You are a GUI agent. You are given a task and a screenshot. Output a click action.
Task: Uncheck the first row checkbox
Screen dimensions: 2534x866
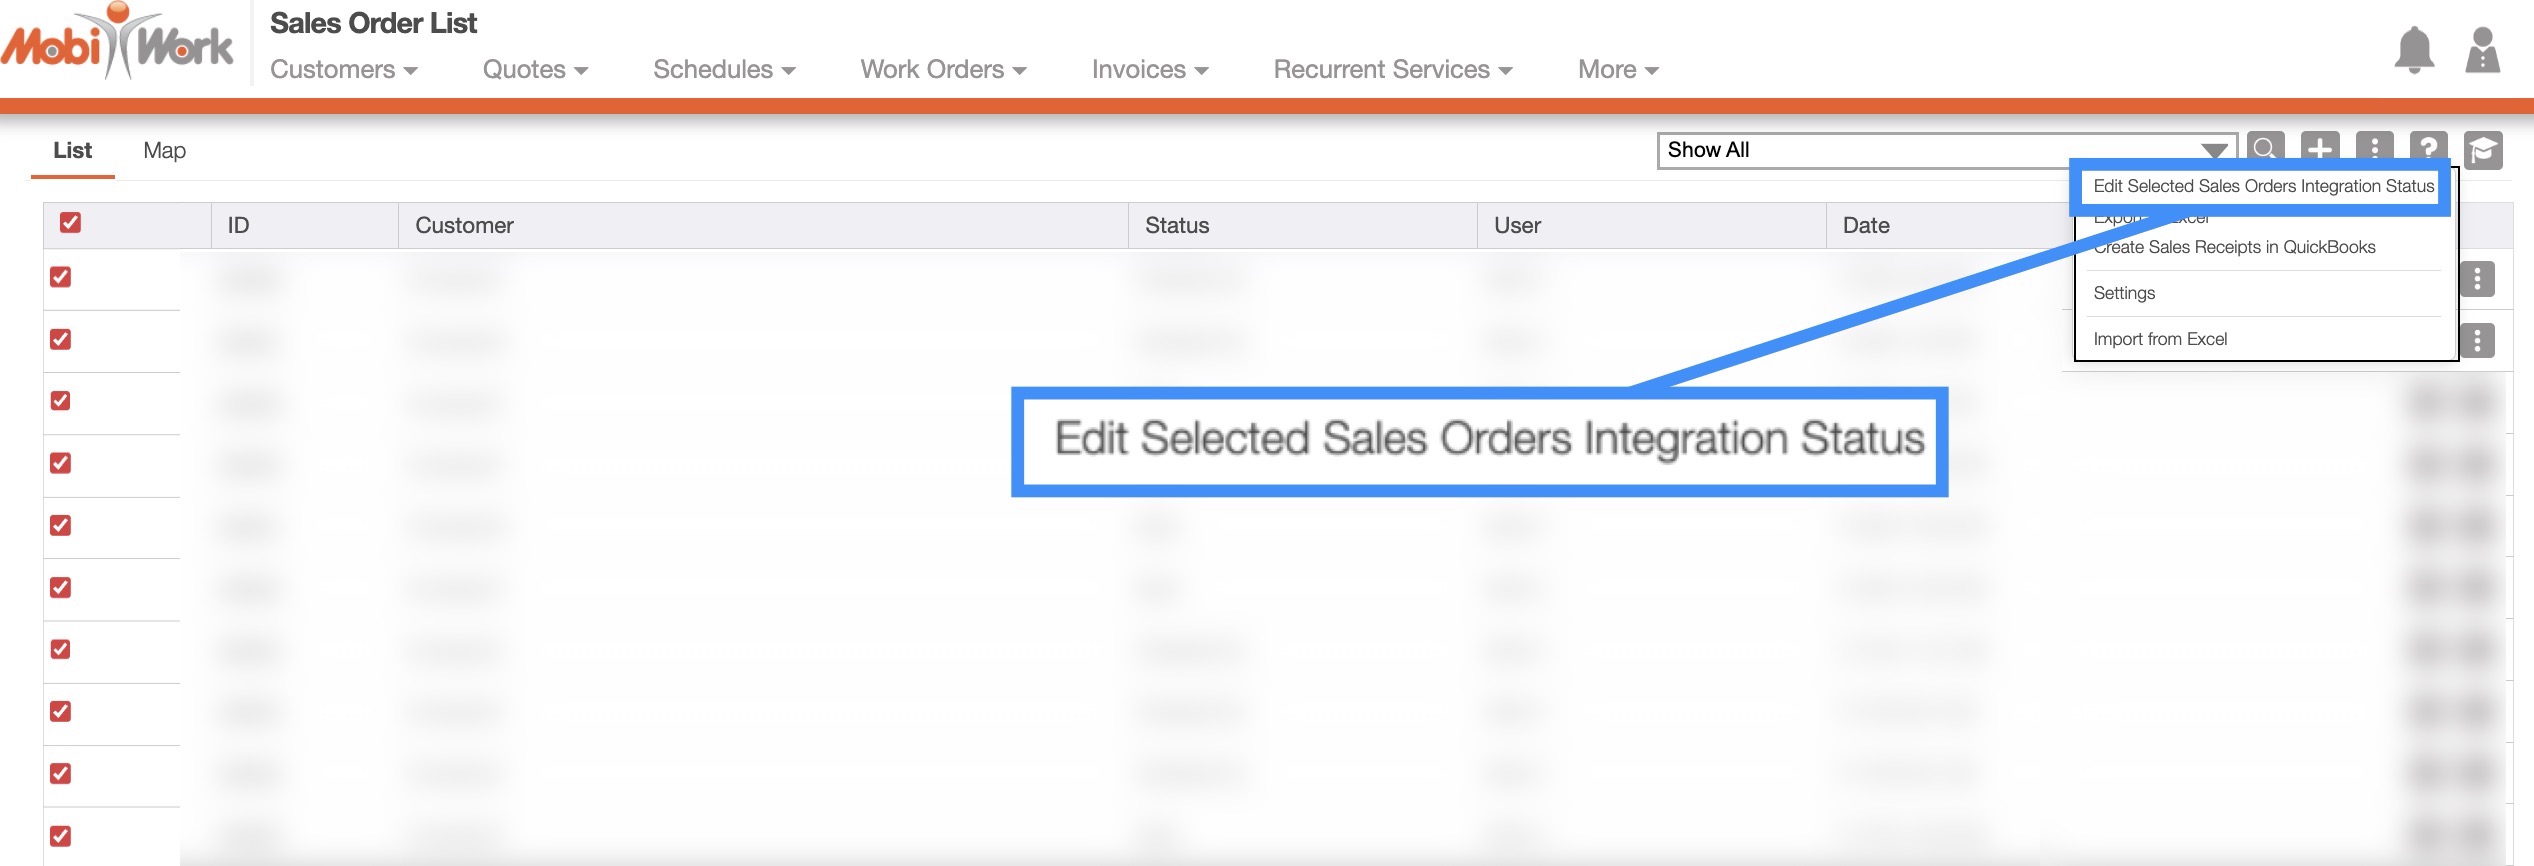(61, 277)
